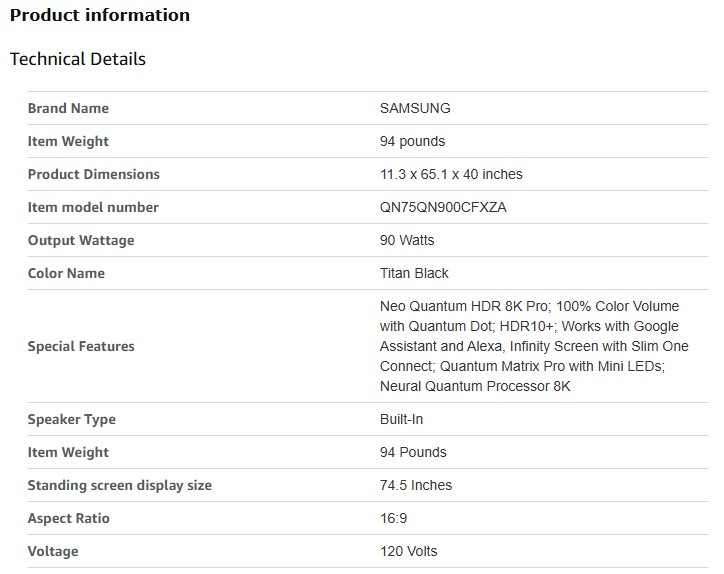Click the 74.5 Inches value
724x574 pixels.
click(416, 485)
